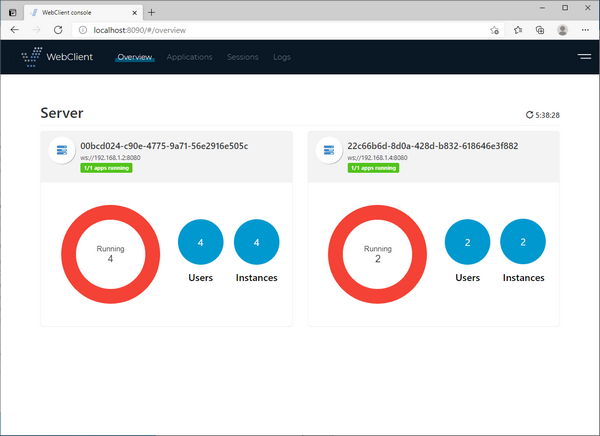The width and height of the screenshot is (600, 436).
Task: Switch to the Applications tab
Action: point(189,57)
